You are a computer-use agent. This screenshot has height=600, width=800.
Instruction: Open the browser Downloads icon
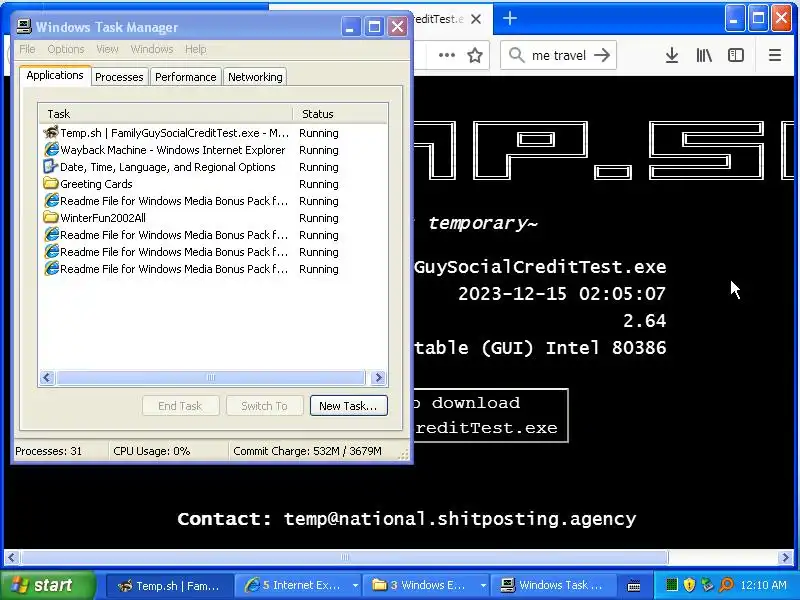click(x=672, y=55)
